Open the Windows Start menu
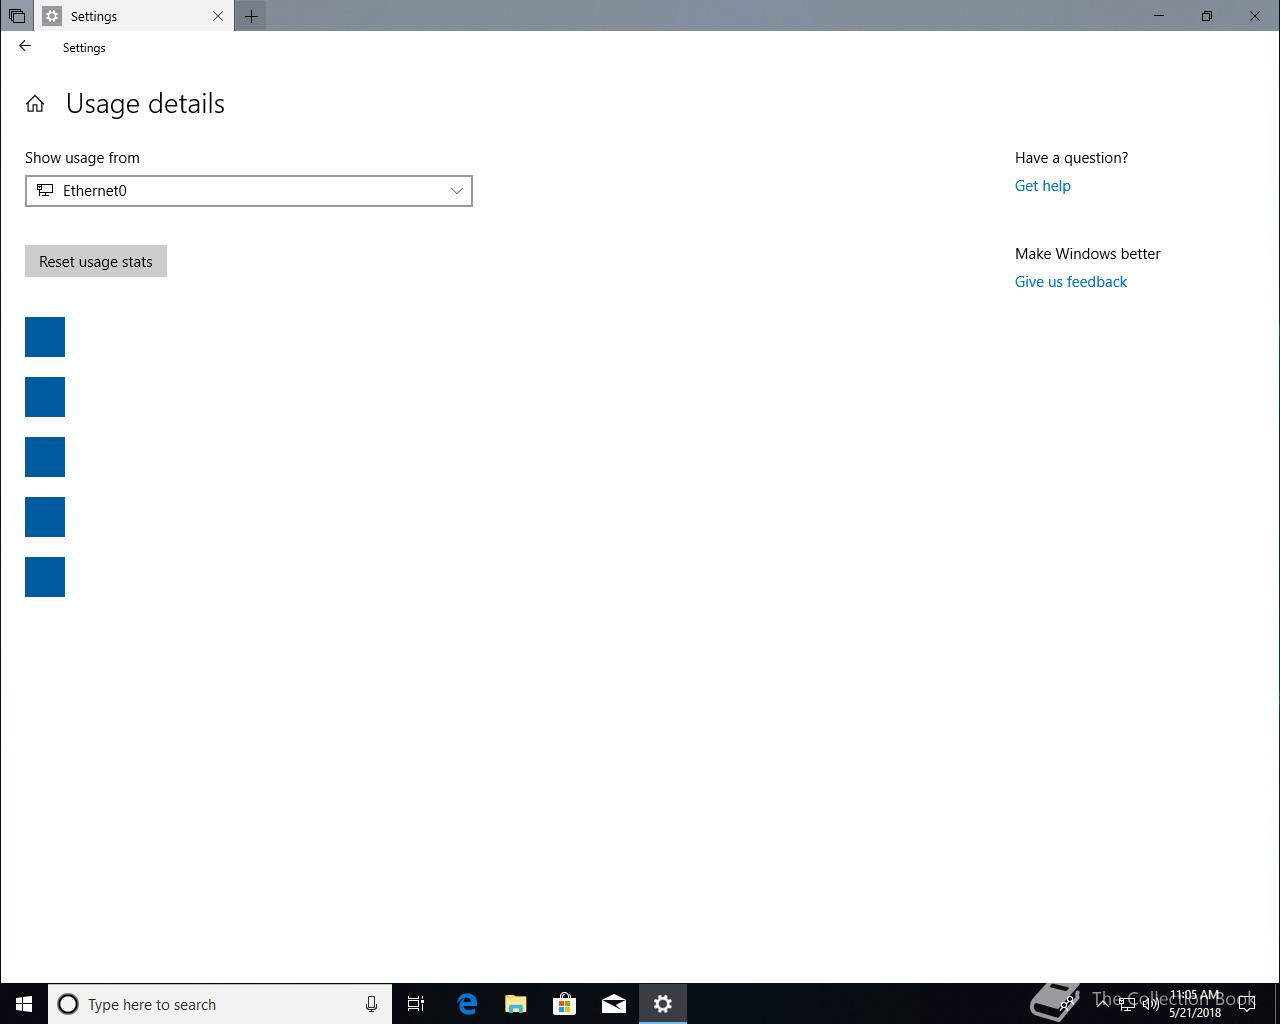The height and width of the screenshot is (1024, 1280). pyautogui.click(x=24, y=1004)
